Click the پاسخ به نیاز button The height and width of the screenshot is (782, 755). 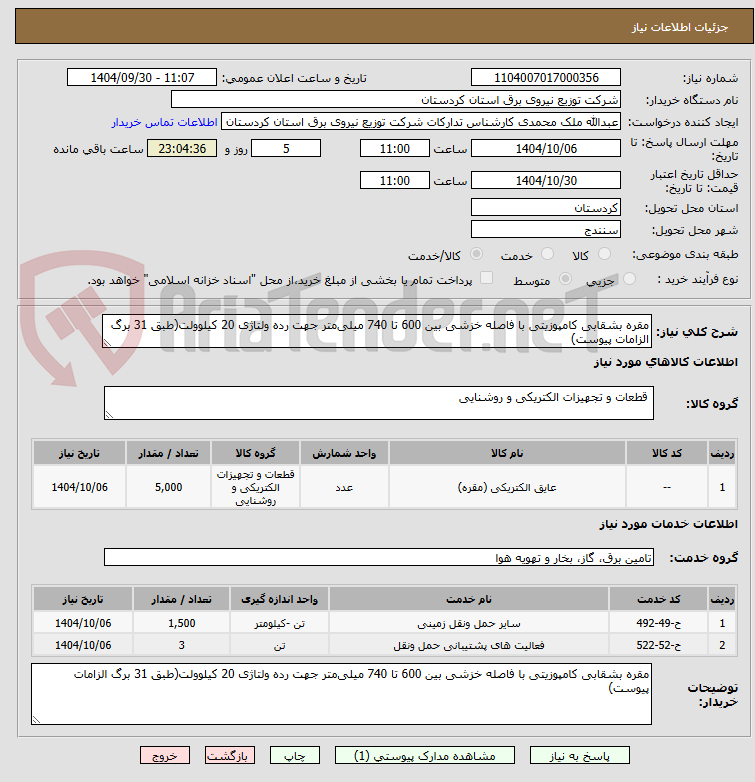[x=579, y=756]
